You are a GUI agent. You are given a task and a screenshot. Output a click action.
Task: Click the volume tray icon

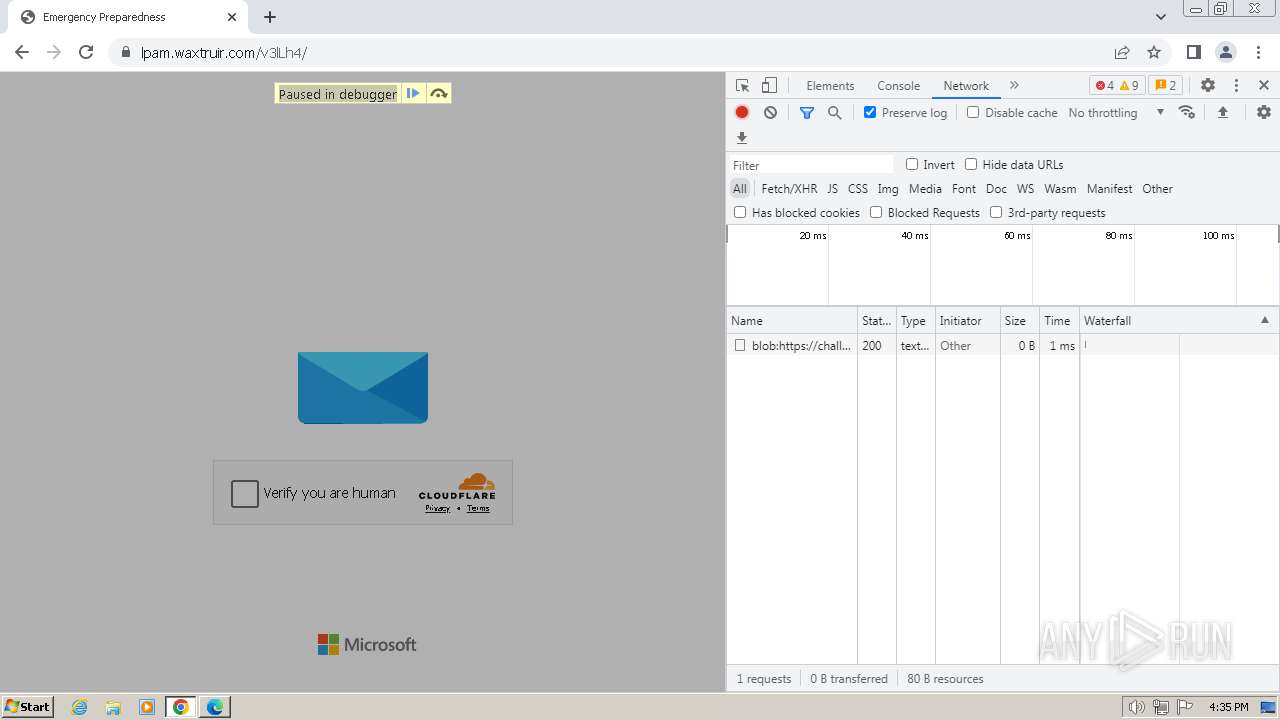pyautogui.click(x=1136, y=707)
